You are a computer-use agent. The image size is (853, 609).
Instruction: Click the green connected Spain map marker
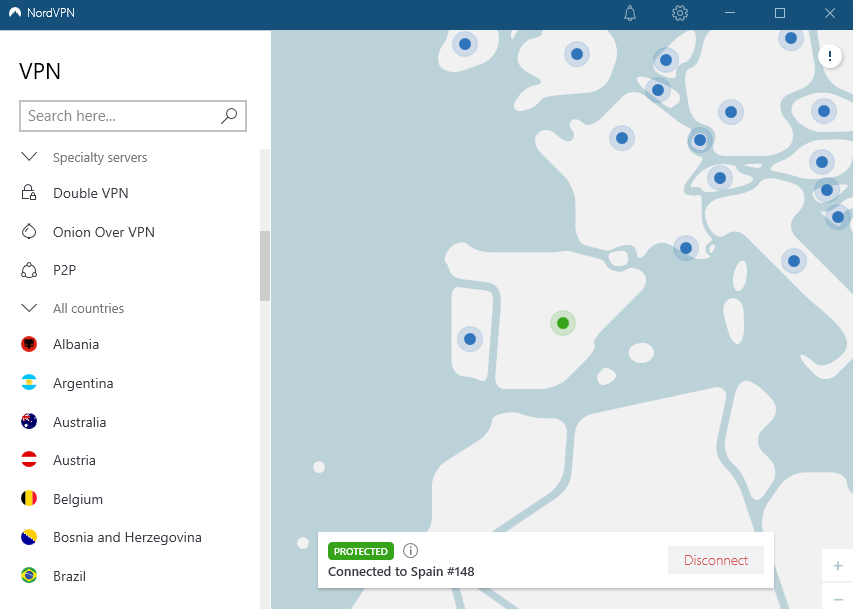[563, 322]
